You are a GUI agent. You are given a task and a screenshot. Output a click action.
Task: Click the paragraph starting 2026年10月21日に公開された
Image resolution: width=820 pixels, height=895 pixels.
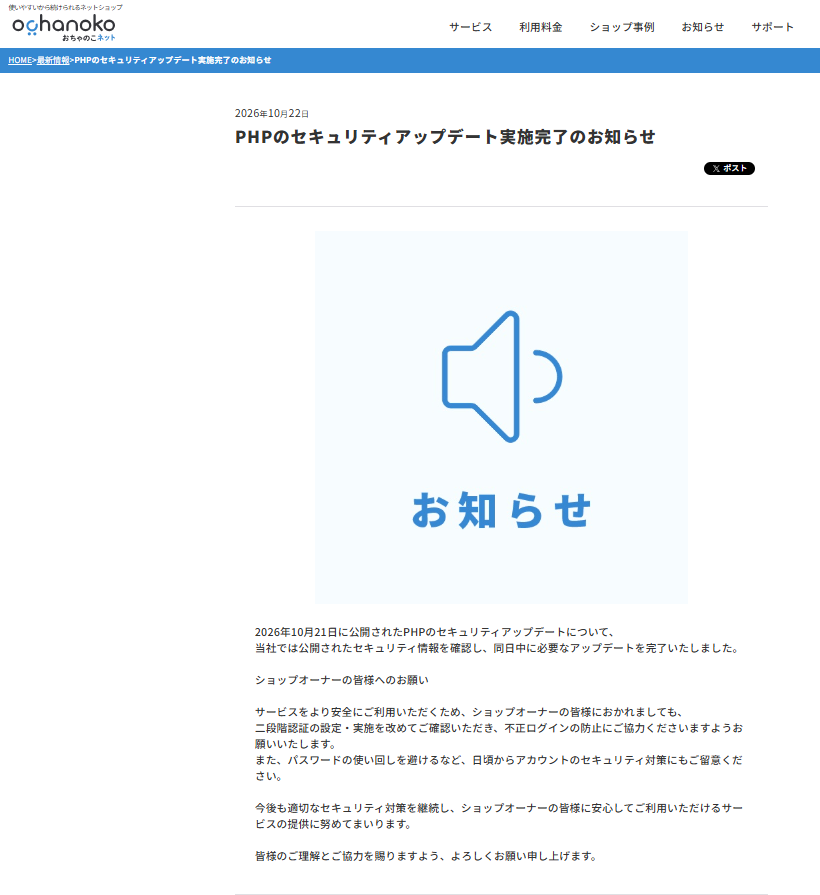(496, 640)
